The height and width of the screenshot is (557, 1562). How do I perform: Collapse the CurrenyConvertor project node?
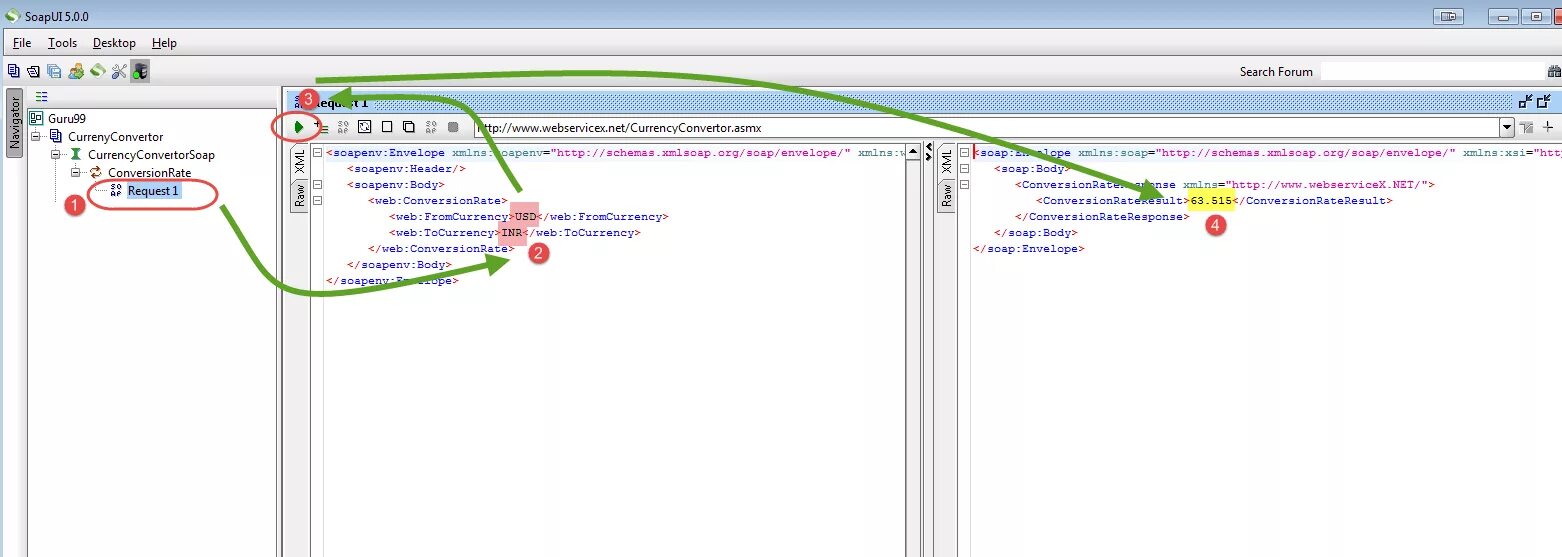point(36,136)
